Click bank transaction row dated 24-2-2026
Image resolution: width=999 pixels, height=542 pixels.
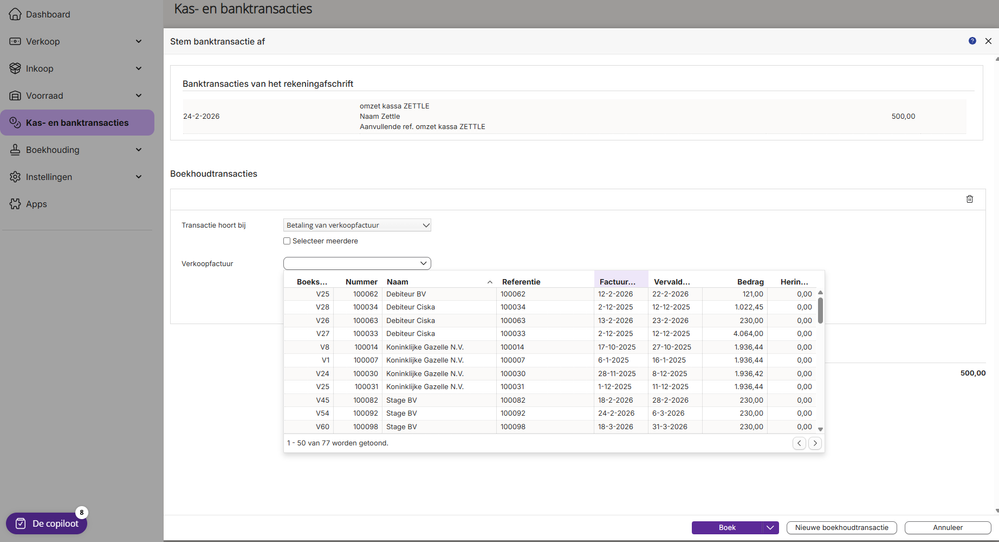tap(574, 117)
